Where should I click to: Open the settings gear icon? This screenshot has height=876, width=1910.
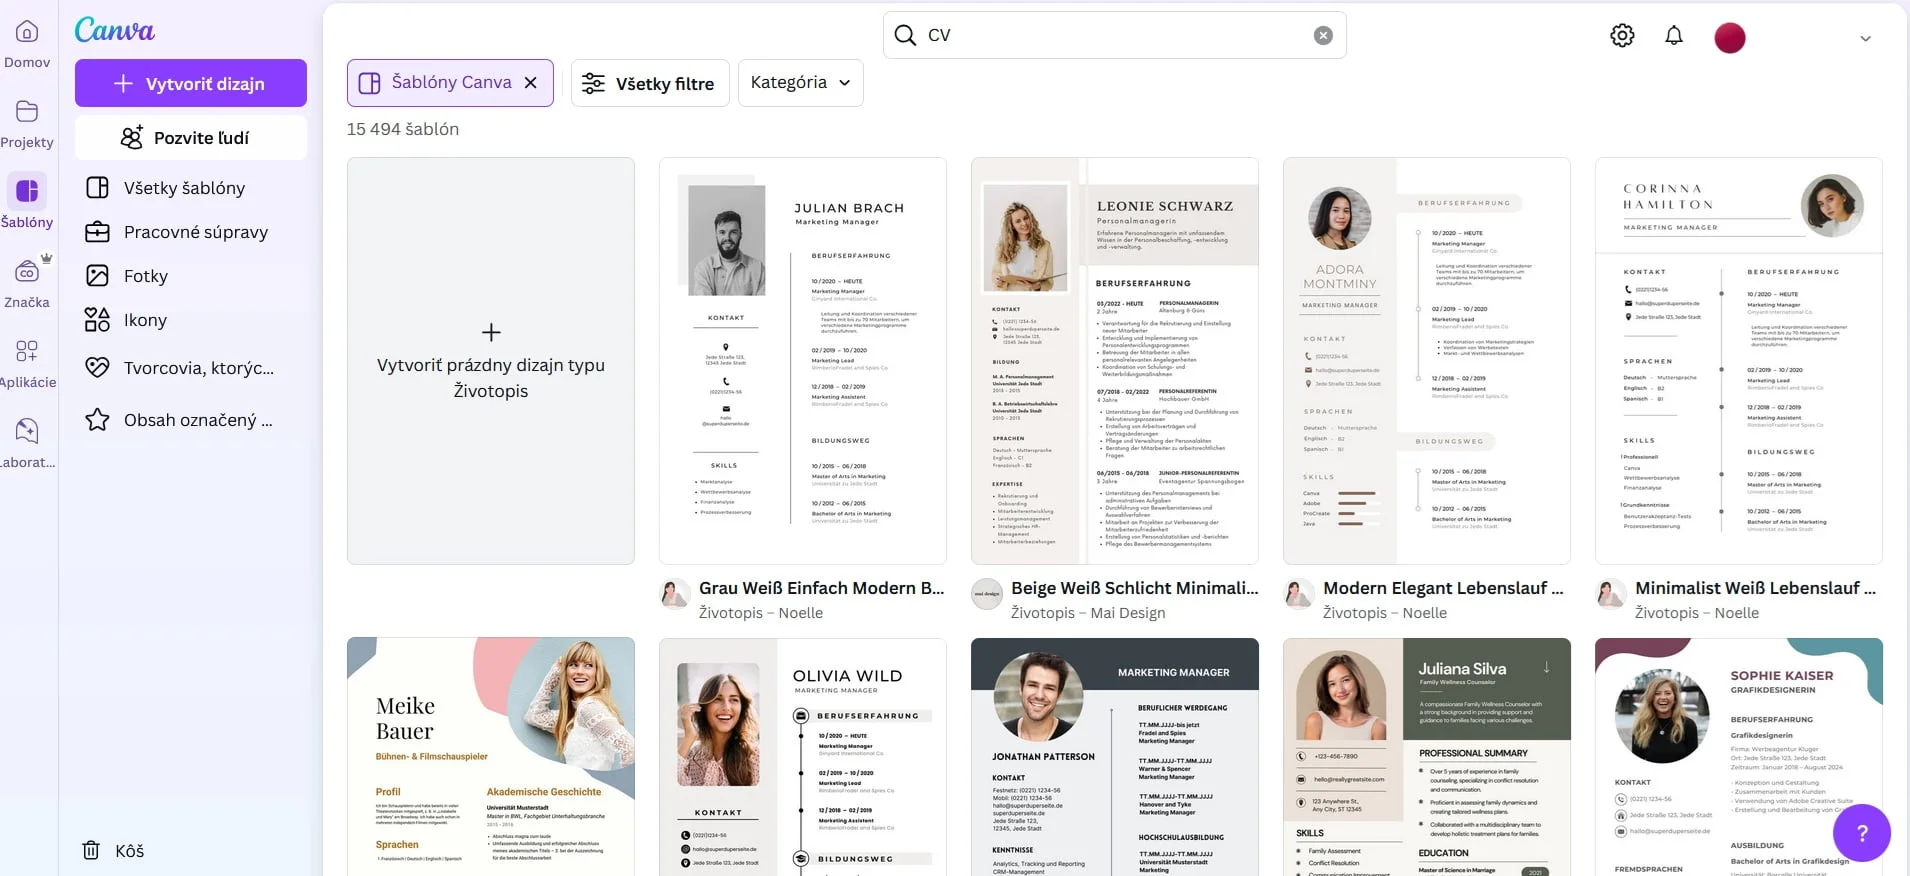point(1622,36)
